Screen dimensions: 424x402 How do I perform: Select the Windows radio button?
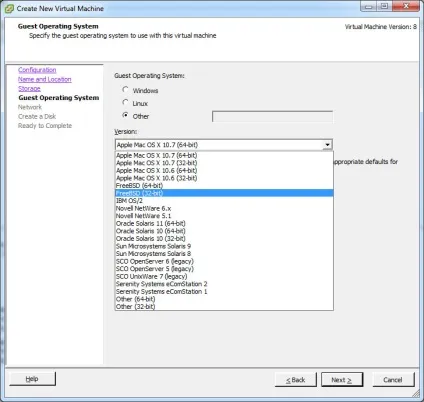(x=125, y=90)
